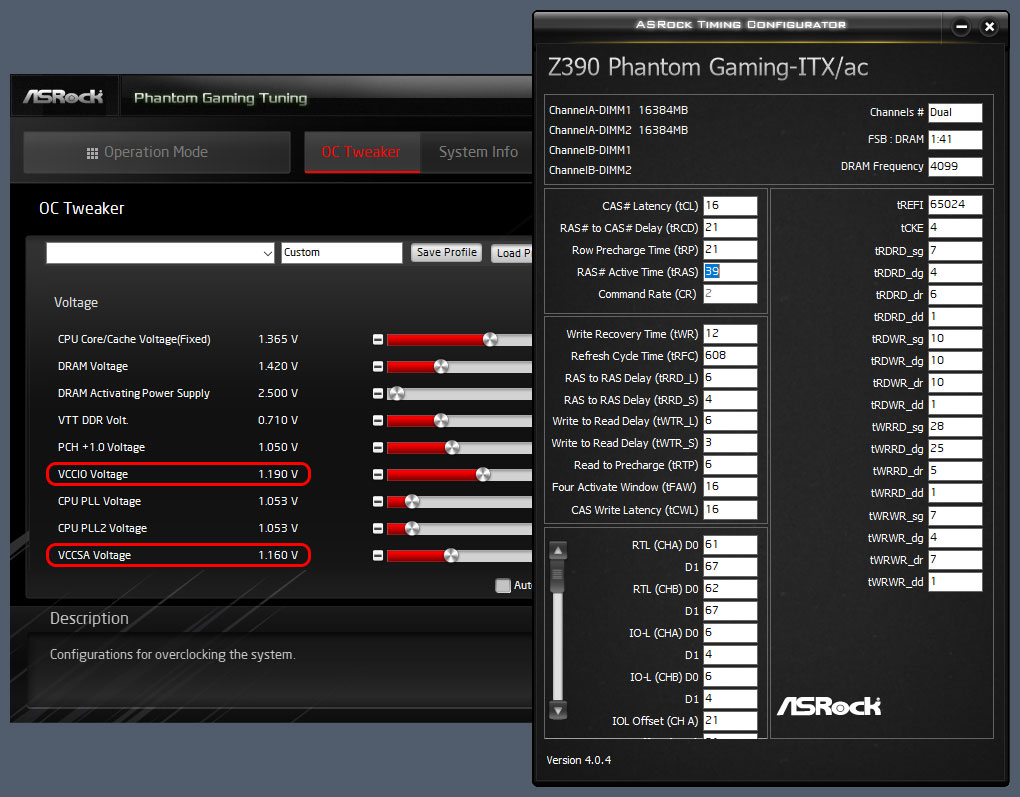Screen dimensions: 1020x797
Task: Click the Custom profile name field
Action: click(x=342, y=252)
